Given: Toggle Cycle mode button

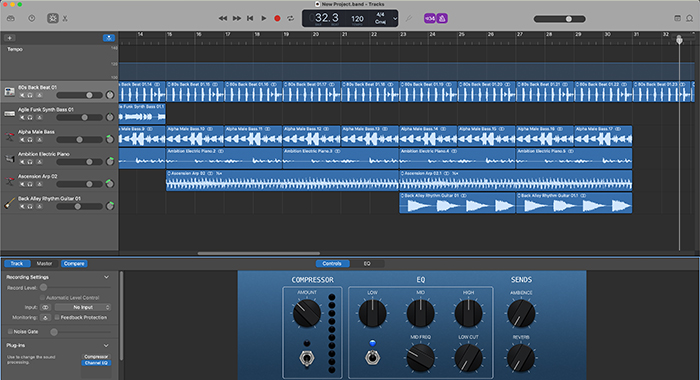Looking at the screenshot, I should point(291,18).
